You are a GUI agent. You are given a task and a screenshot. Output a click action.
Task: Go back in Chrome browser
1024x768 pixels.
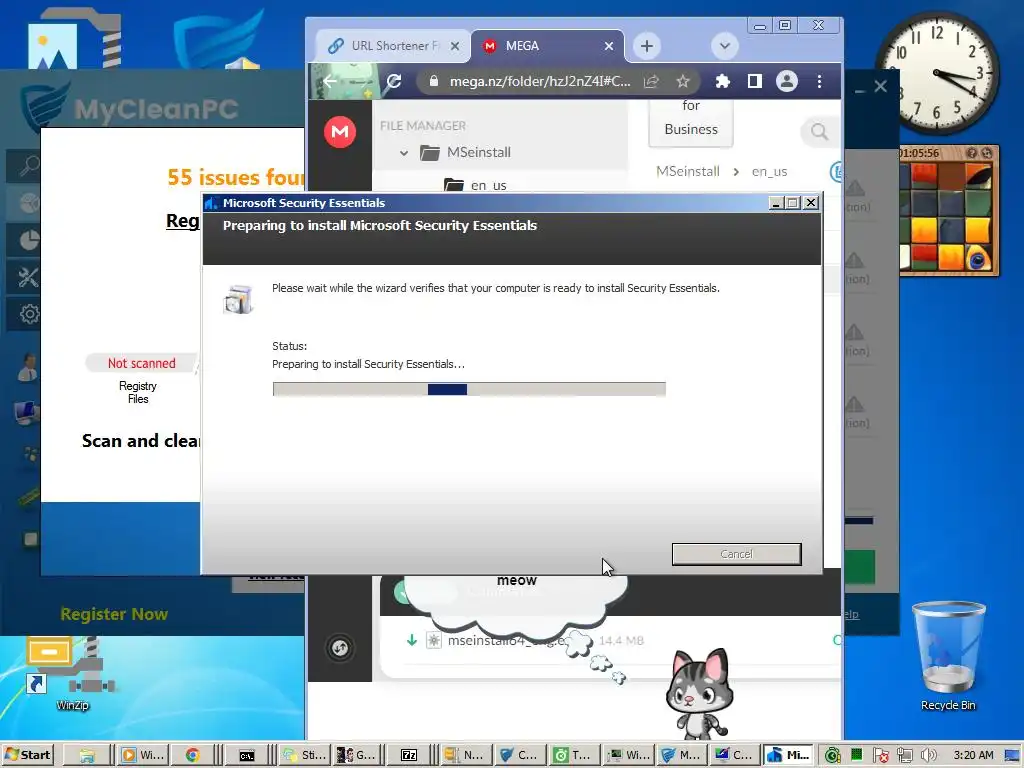point(330,81)
